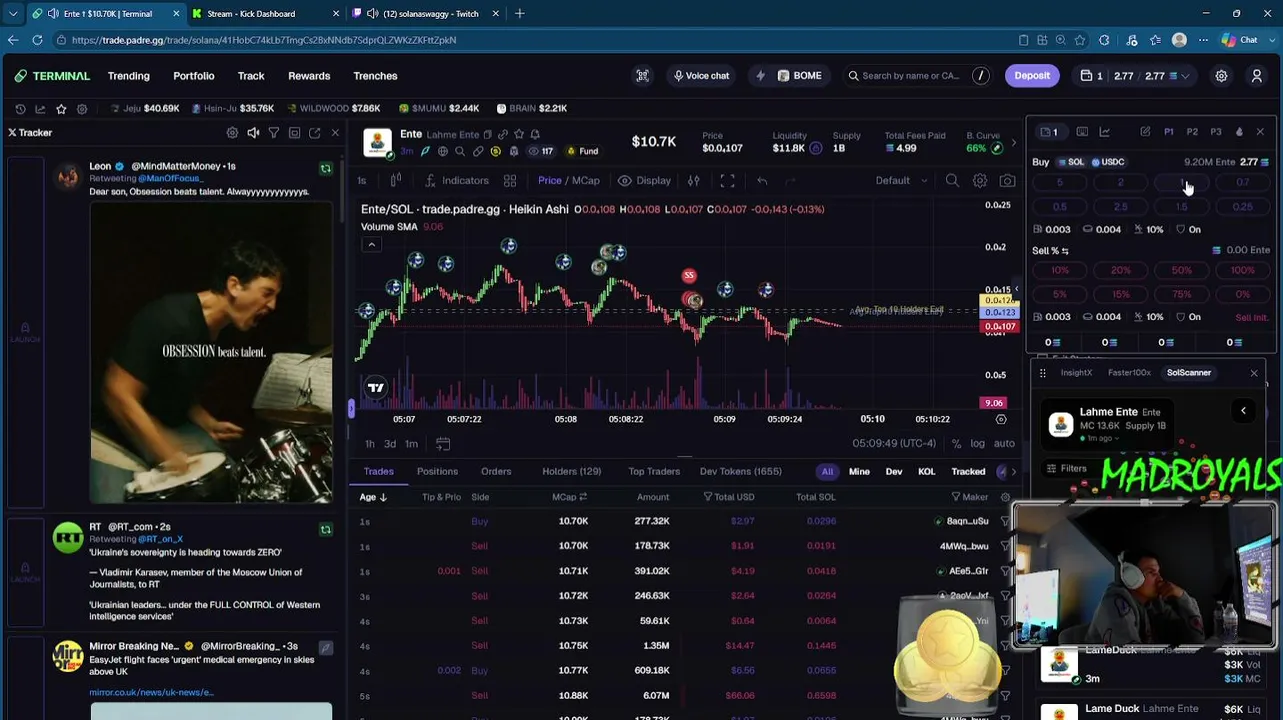Open the X Tracker filter funnel
This screenshot has height=720, width=1283.
tap(273, 132)
